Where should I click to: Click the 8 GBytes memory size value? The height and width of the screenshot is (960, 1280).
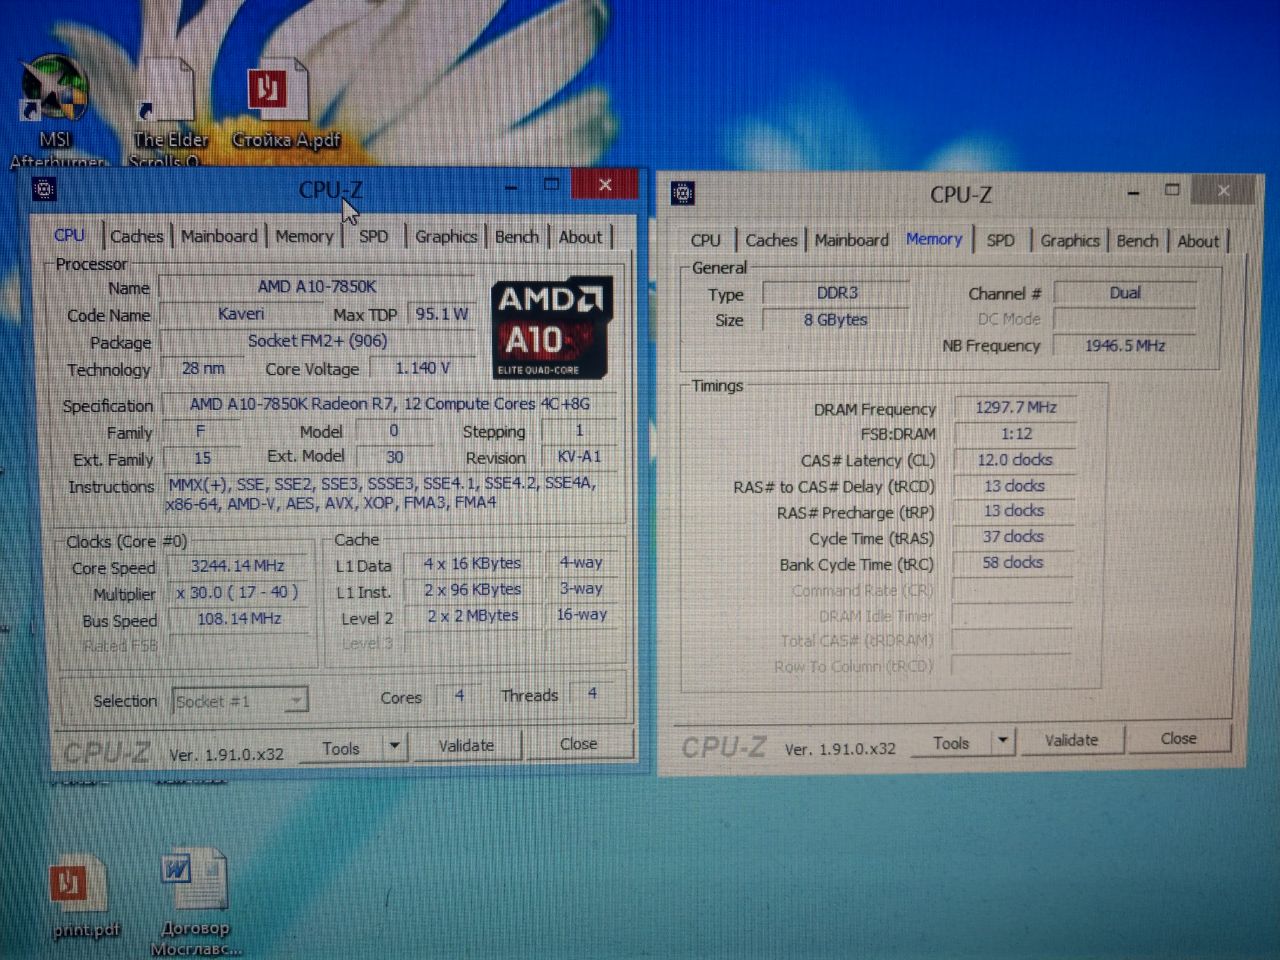click(835, 320)
